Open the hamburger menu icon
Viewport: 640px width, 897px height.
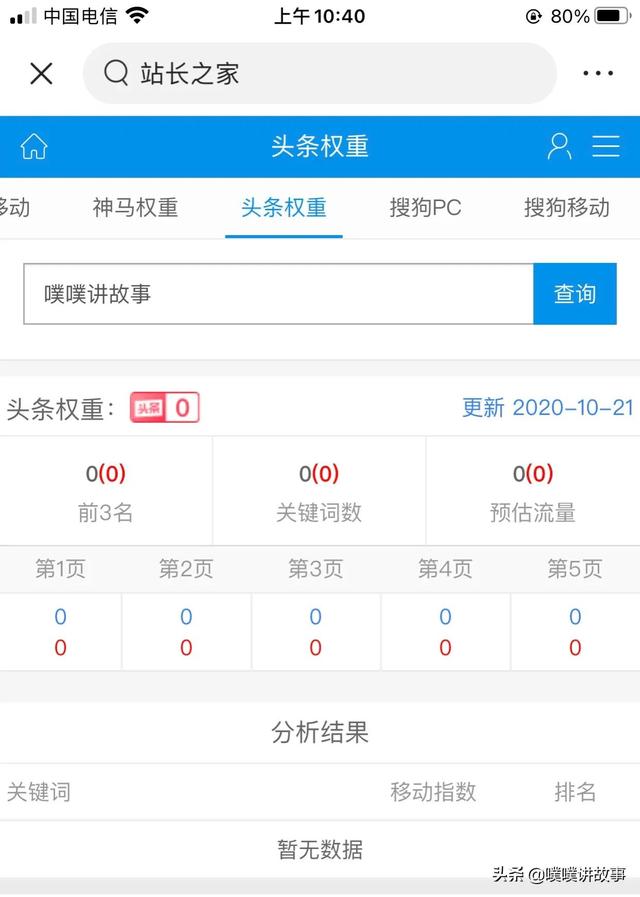point(606,146)
